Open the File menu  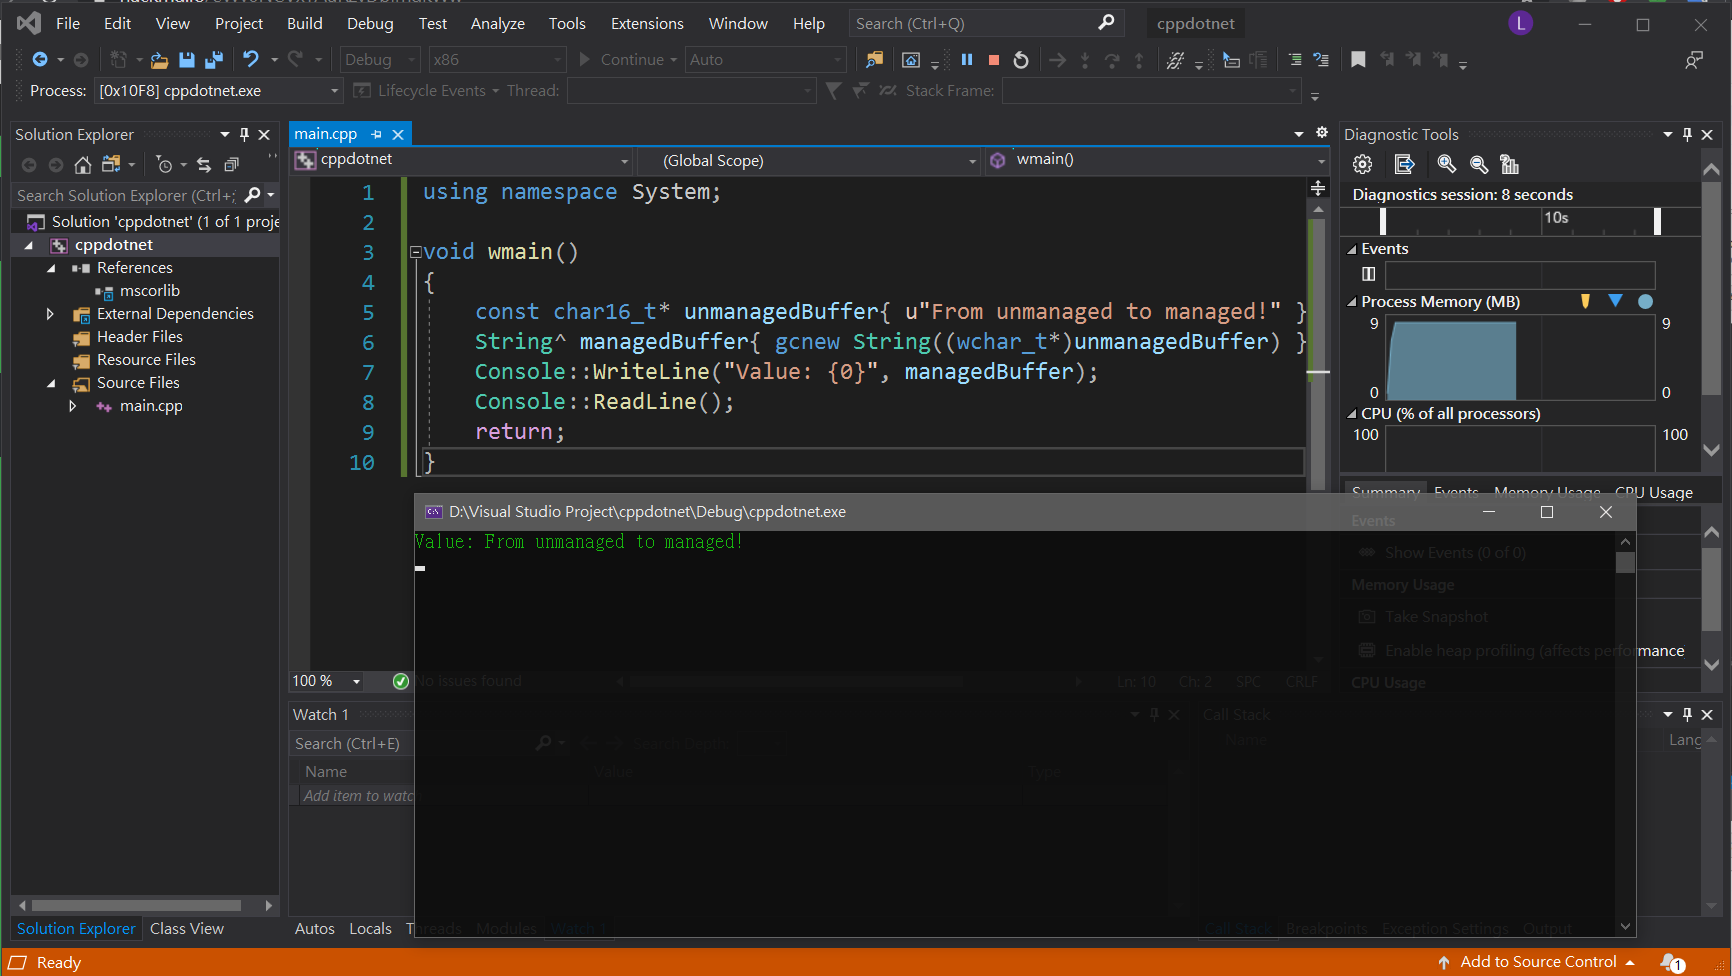coord(68,23)
